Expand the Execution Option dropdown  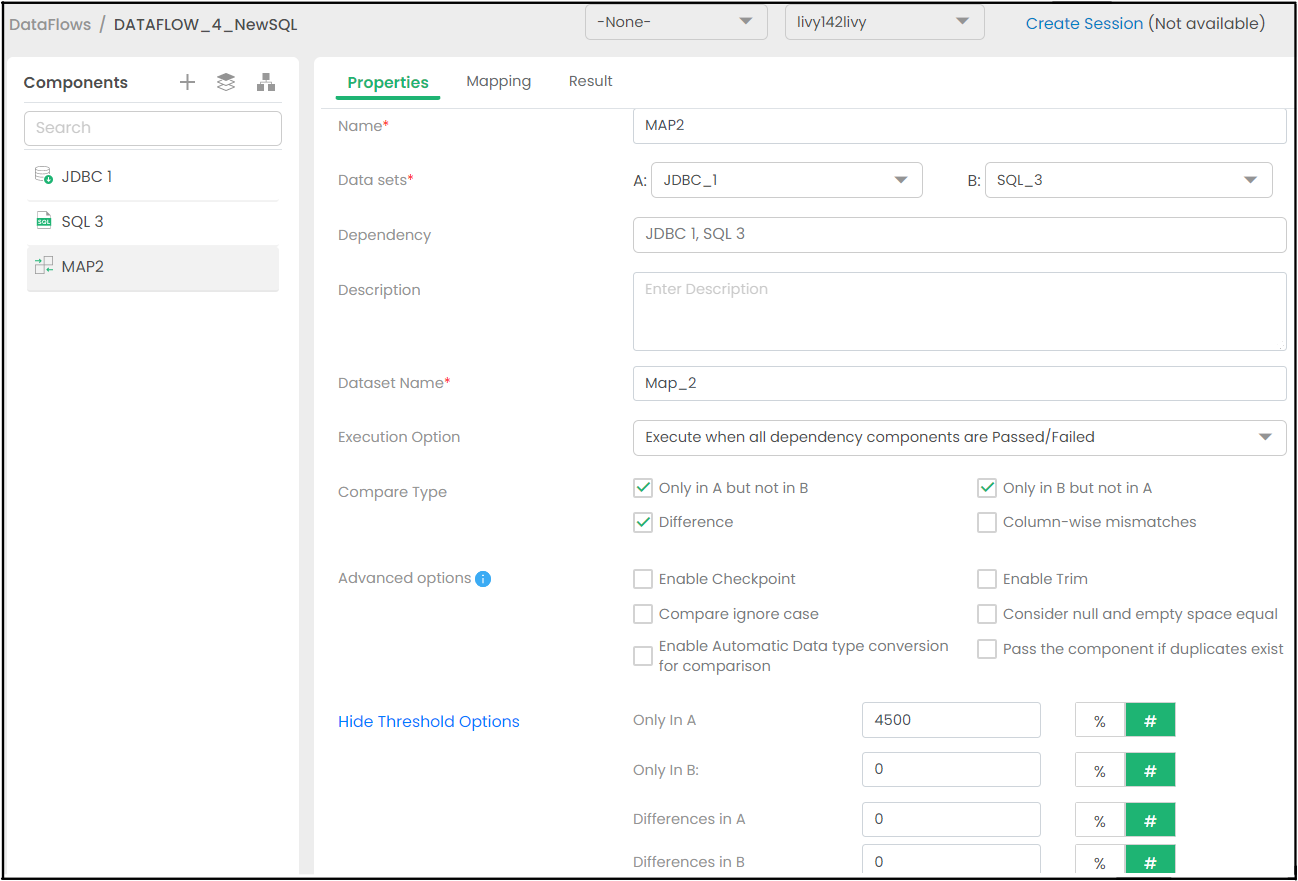pos(959,437)
